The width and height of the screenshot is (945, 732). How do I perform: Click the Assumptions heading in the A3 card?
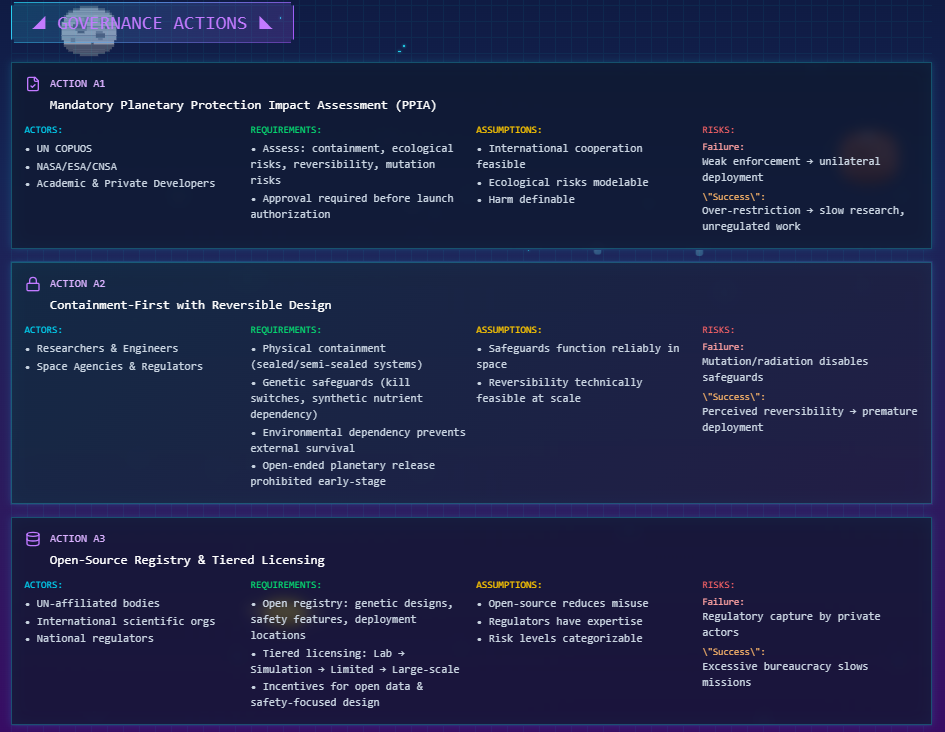click(508, 585)
